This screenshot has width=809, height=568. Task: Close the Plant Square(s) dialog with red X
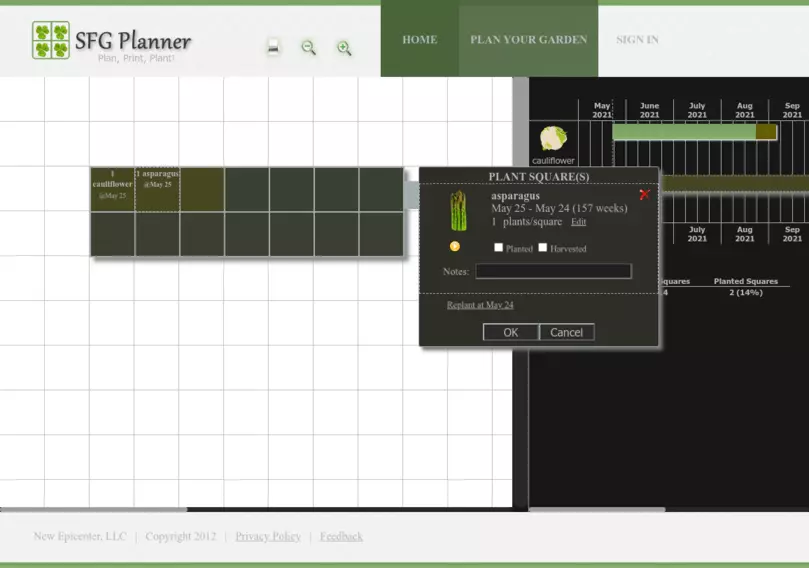pos(644,195)
